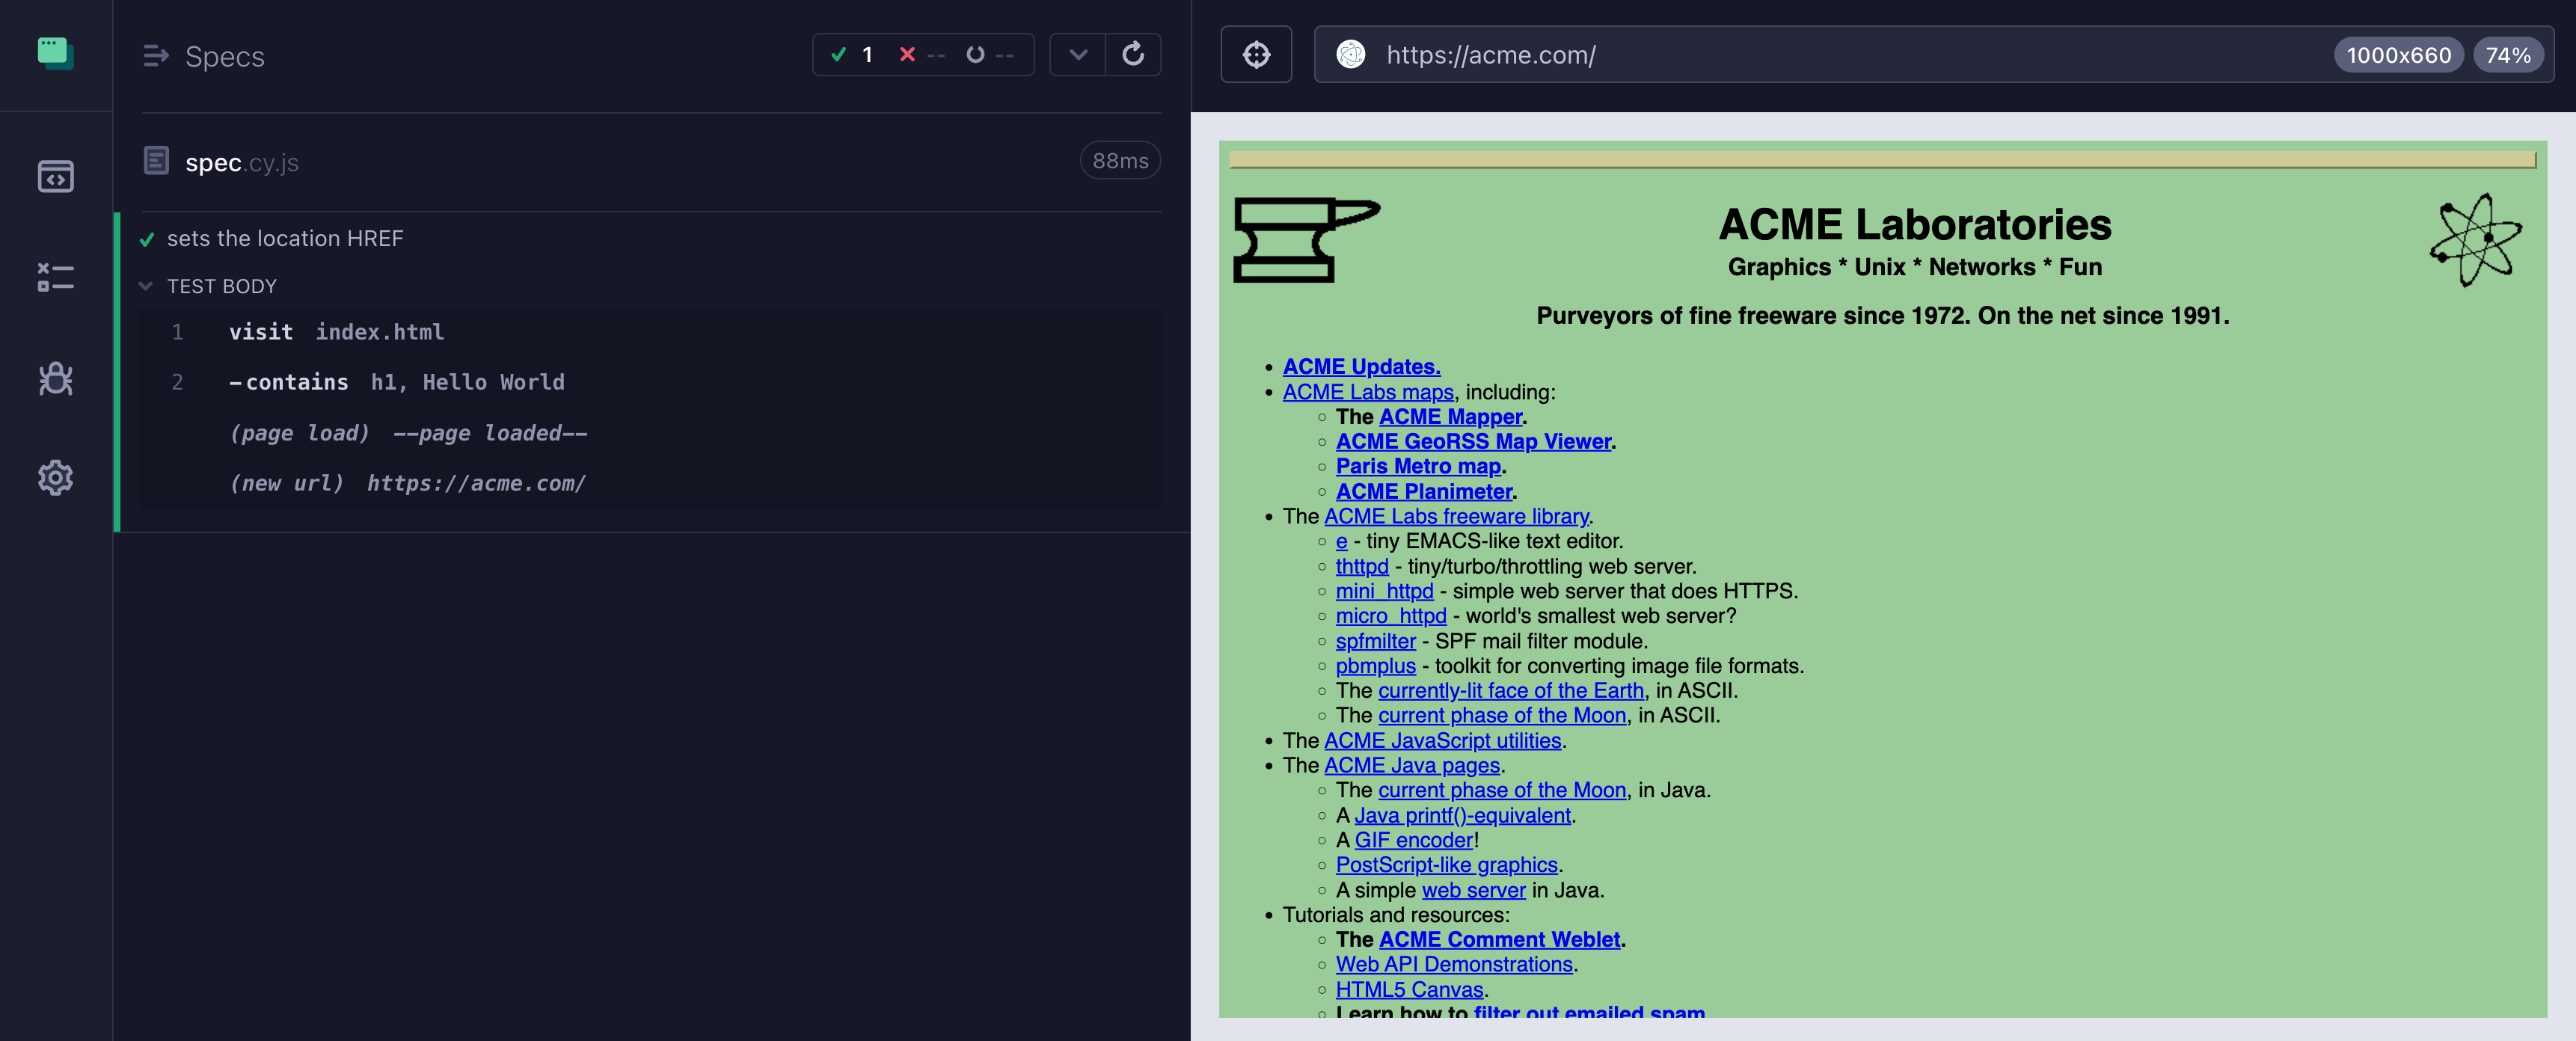Screen dimensions: 2576x1041
Task: Select the '(page load)' log row
Action: [650, 433]
